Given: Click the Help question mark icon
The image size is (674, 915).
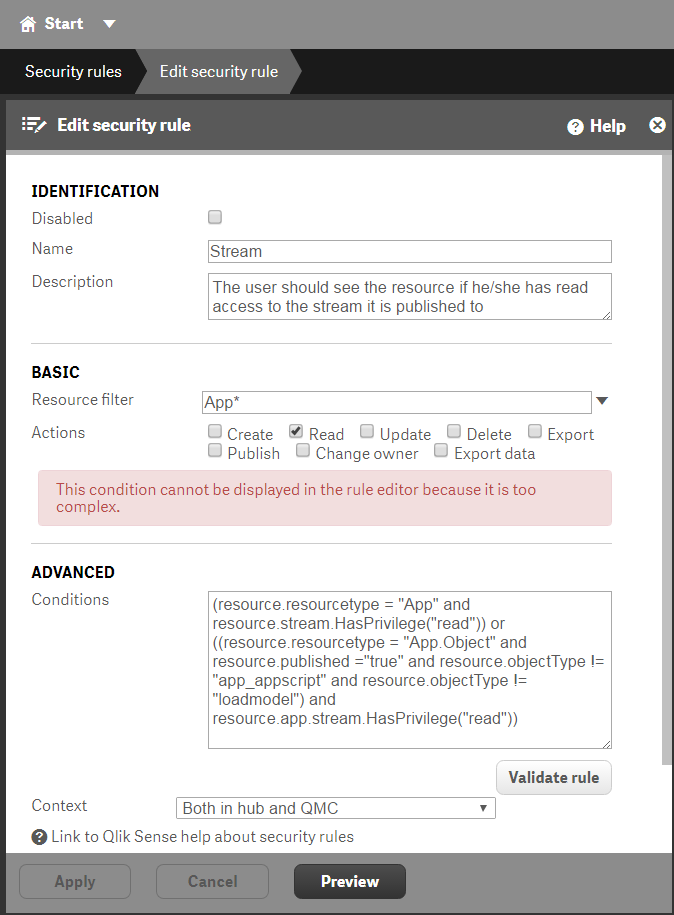Looking at the screenshot, I should (575, 127).
